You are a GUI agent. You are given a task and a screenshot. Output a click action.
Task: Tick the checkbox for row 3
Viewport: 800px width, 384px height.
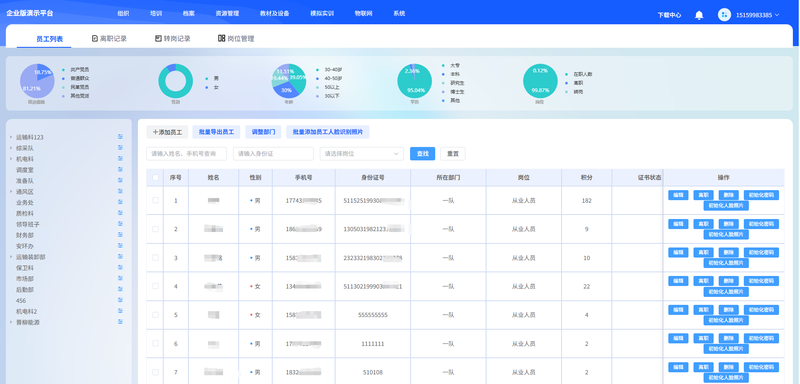pos(155,258)
